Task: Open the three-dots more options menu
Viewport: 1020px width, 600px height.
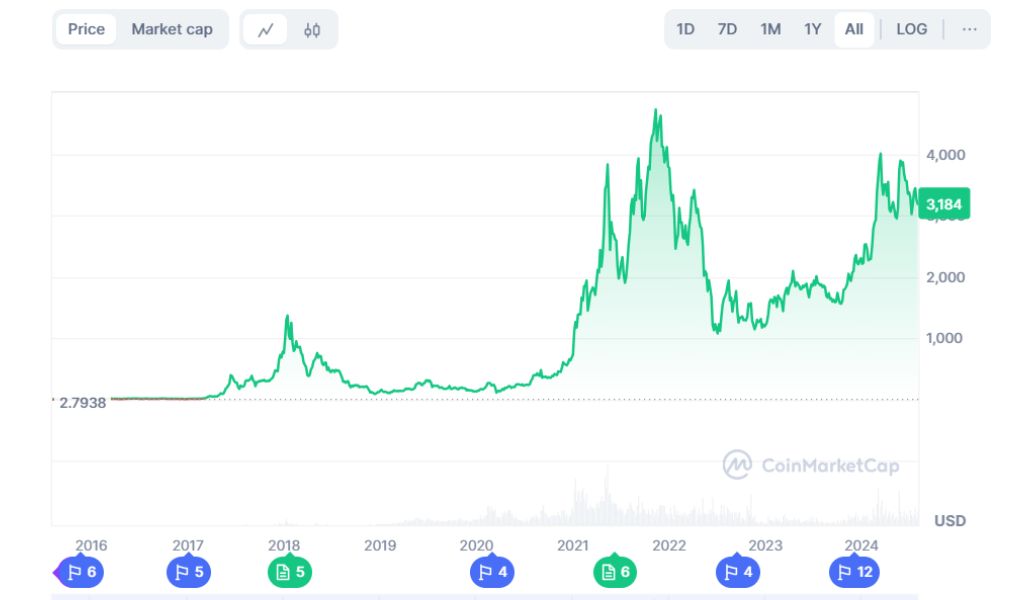Action: click(969, 29)
